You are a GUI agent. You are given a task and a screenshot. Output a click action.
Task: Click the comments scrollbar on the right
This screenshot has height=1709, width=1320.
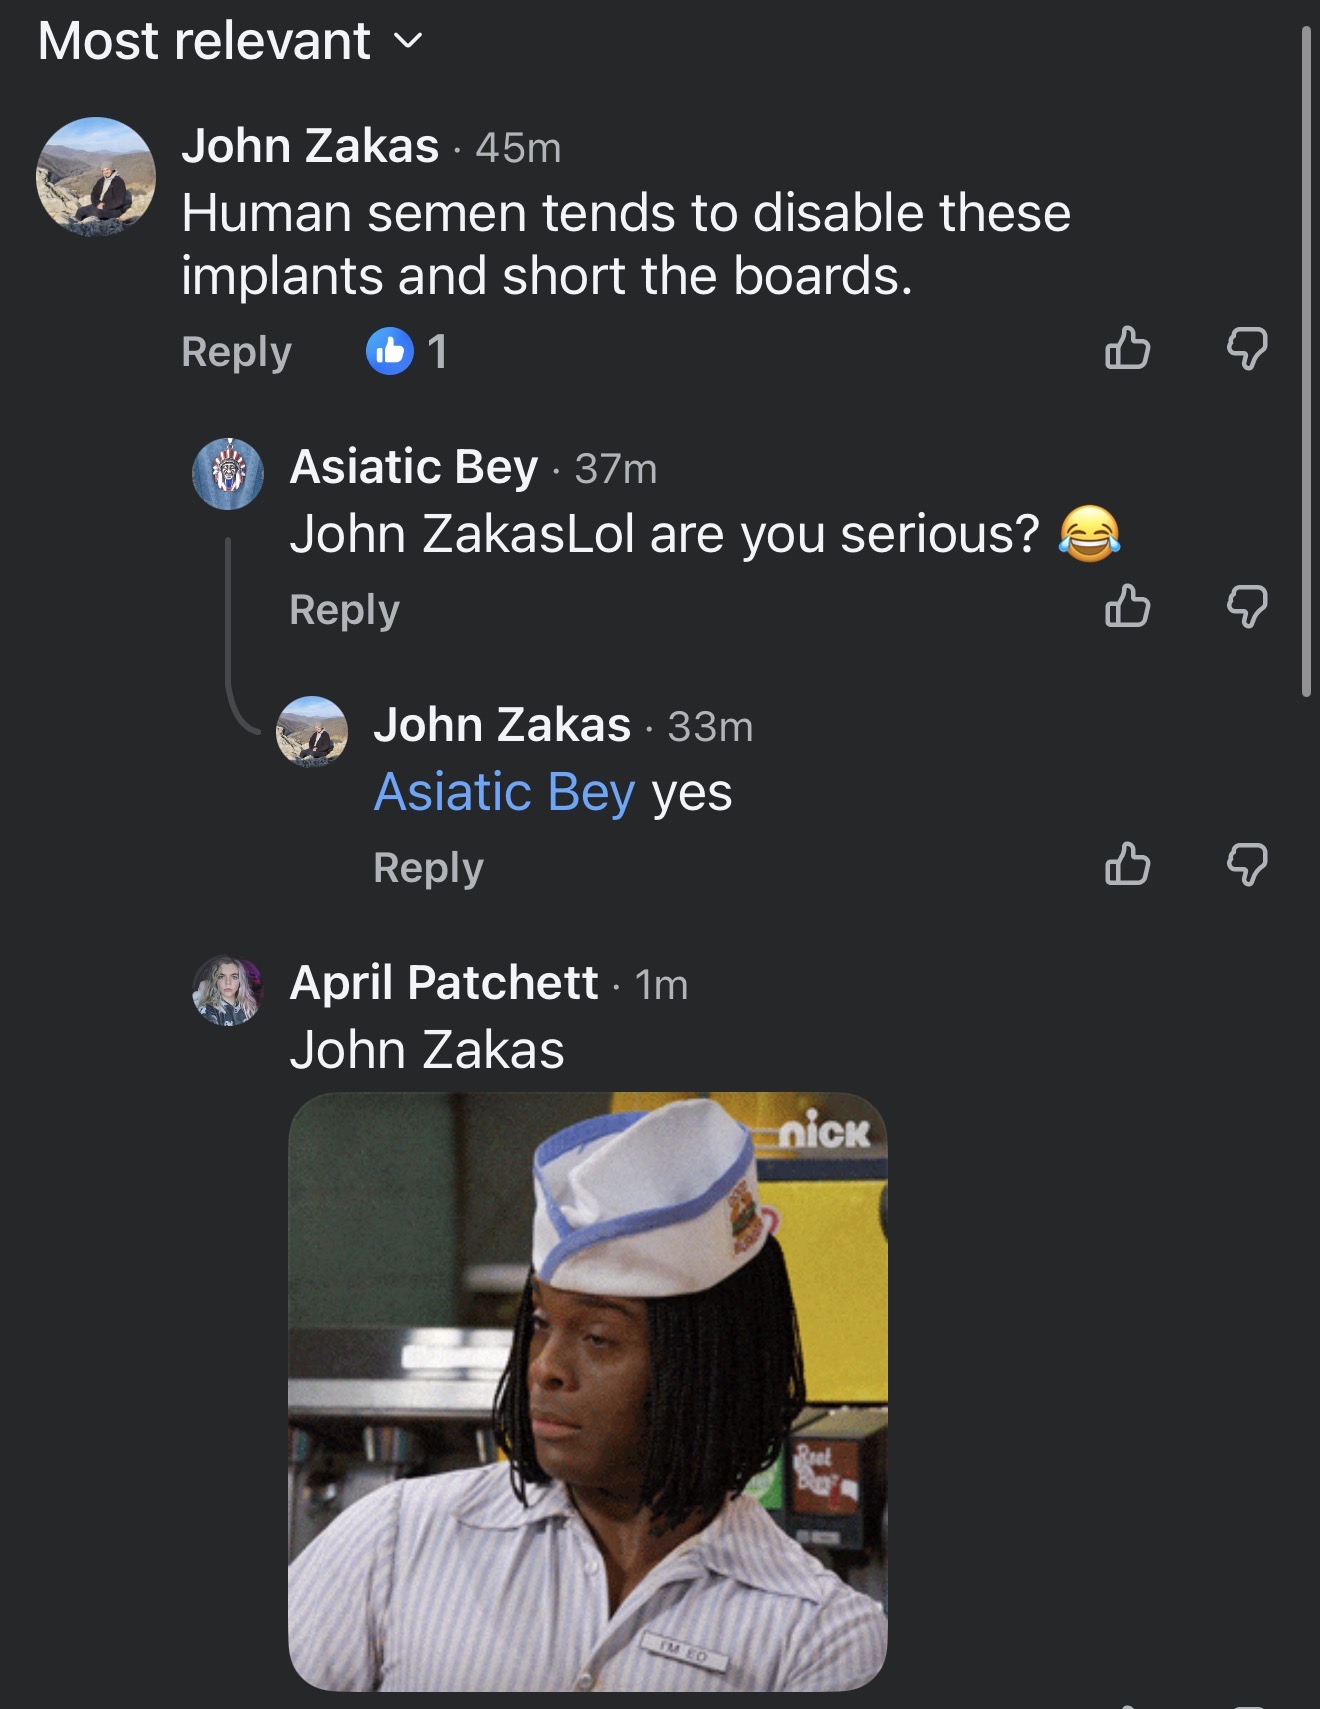[1306, 360]
